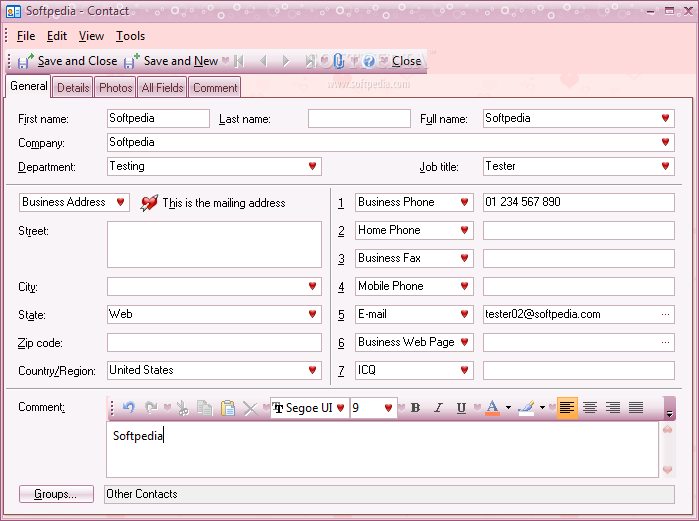Click the ellipsis in Business Web Page field

tap(665, 342)
